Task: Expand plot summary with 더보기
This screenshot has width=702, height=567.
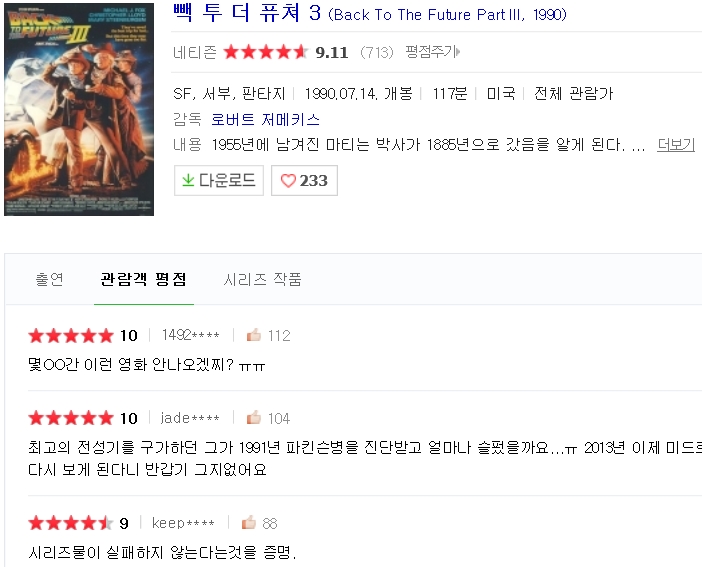Action: coord(676,145)
